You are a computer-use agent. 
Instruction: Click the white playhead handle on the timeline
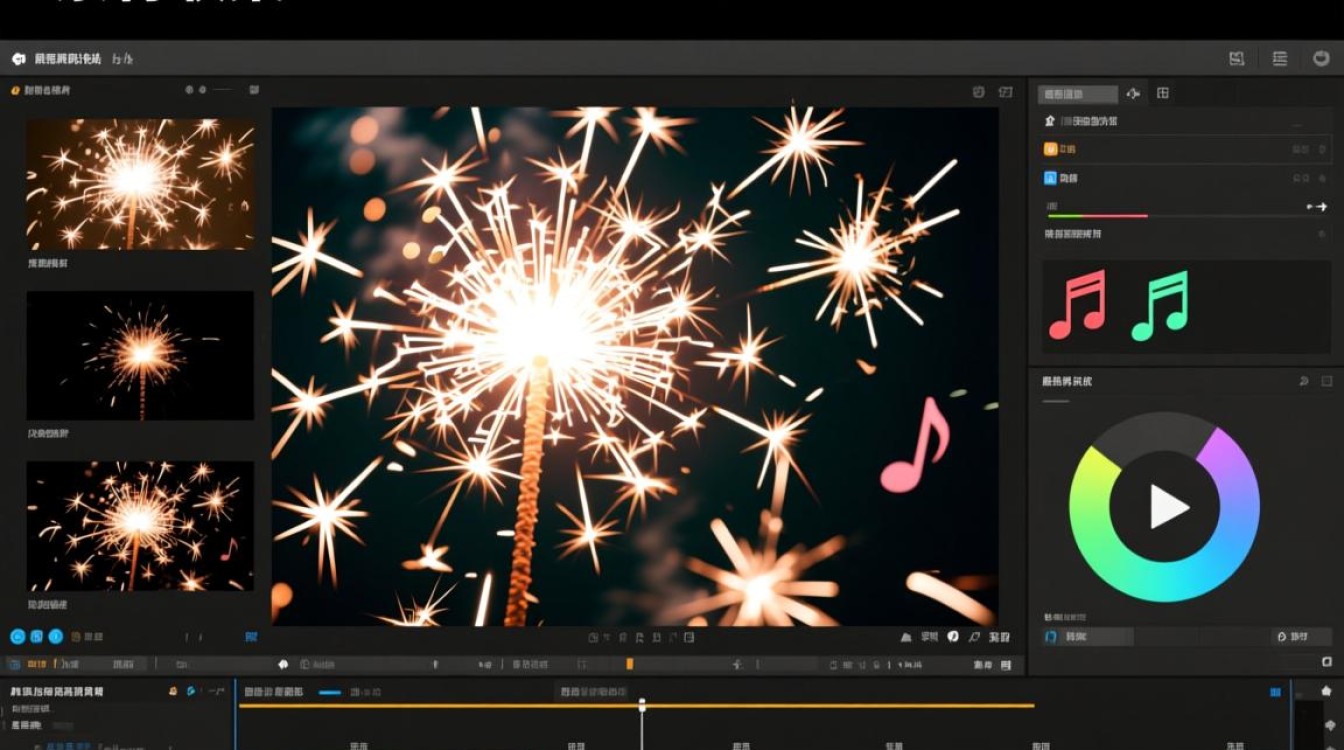click(x=642, y=705)
